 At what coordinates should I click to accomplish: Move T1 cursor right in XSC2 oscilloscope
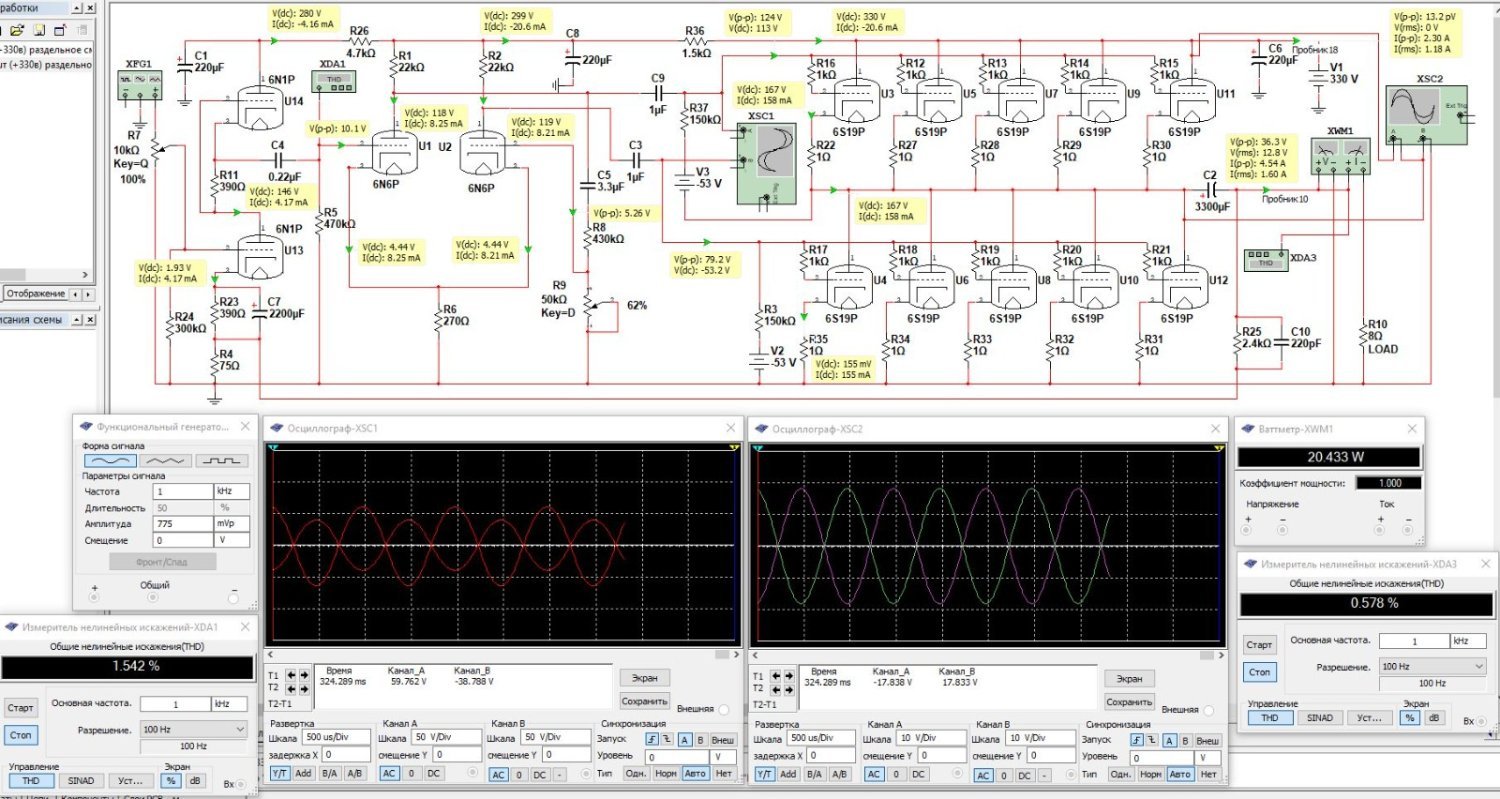(x=789, y=674)
